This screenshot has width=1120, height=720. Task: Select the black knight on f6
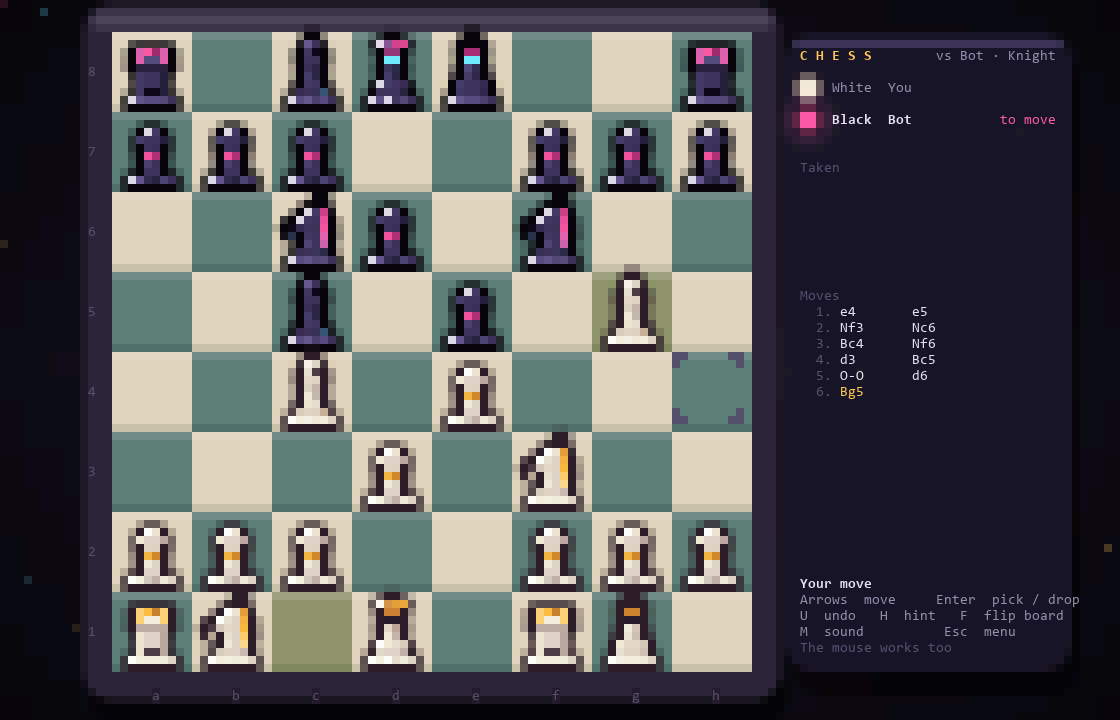tap(551, 231)
